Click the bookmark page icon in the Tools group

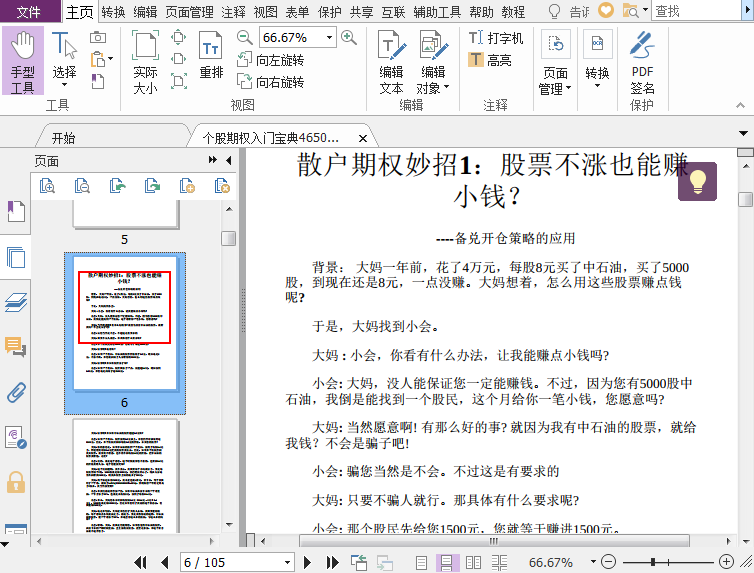(98, 81)
